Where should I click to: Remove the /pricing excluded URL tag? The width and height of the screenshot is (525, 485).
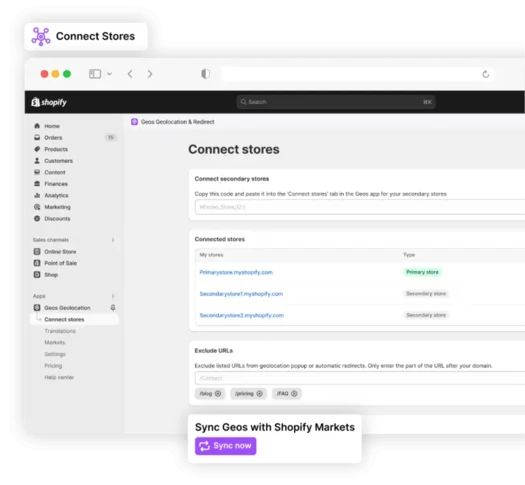tap(259, 394)
